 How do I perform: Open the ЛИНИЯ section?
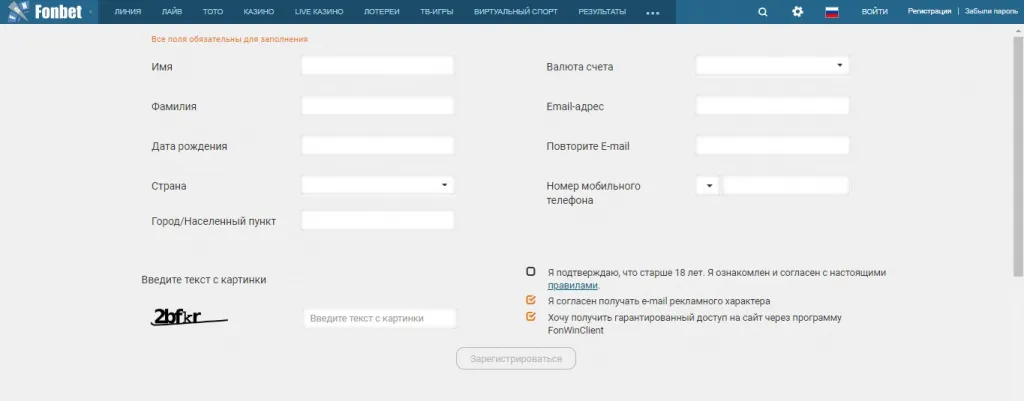128,12
